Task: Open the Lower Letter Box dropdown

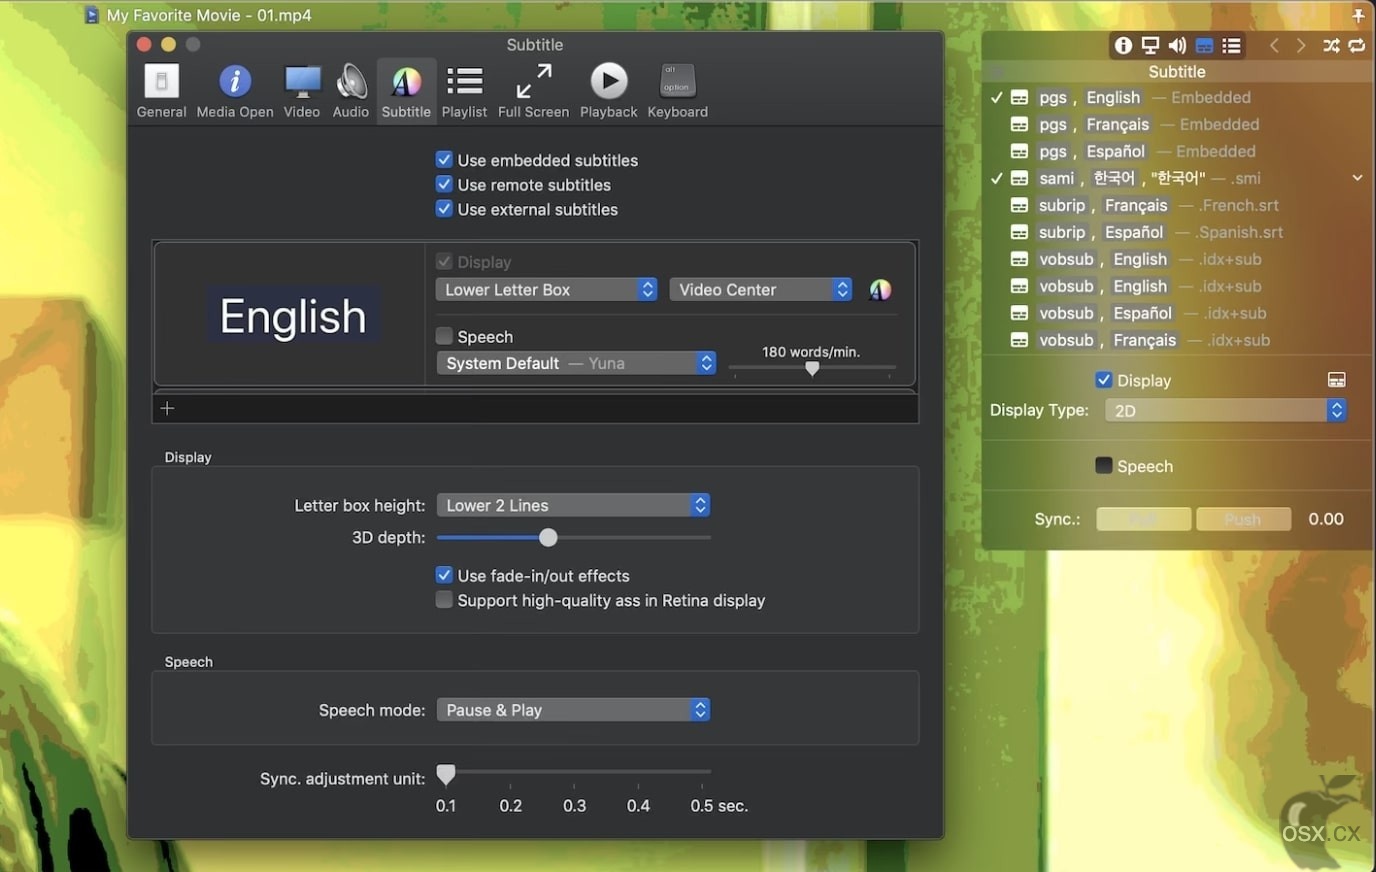Action: point(546,290)
